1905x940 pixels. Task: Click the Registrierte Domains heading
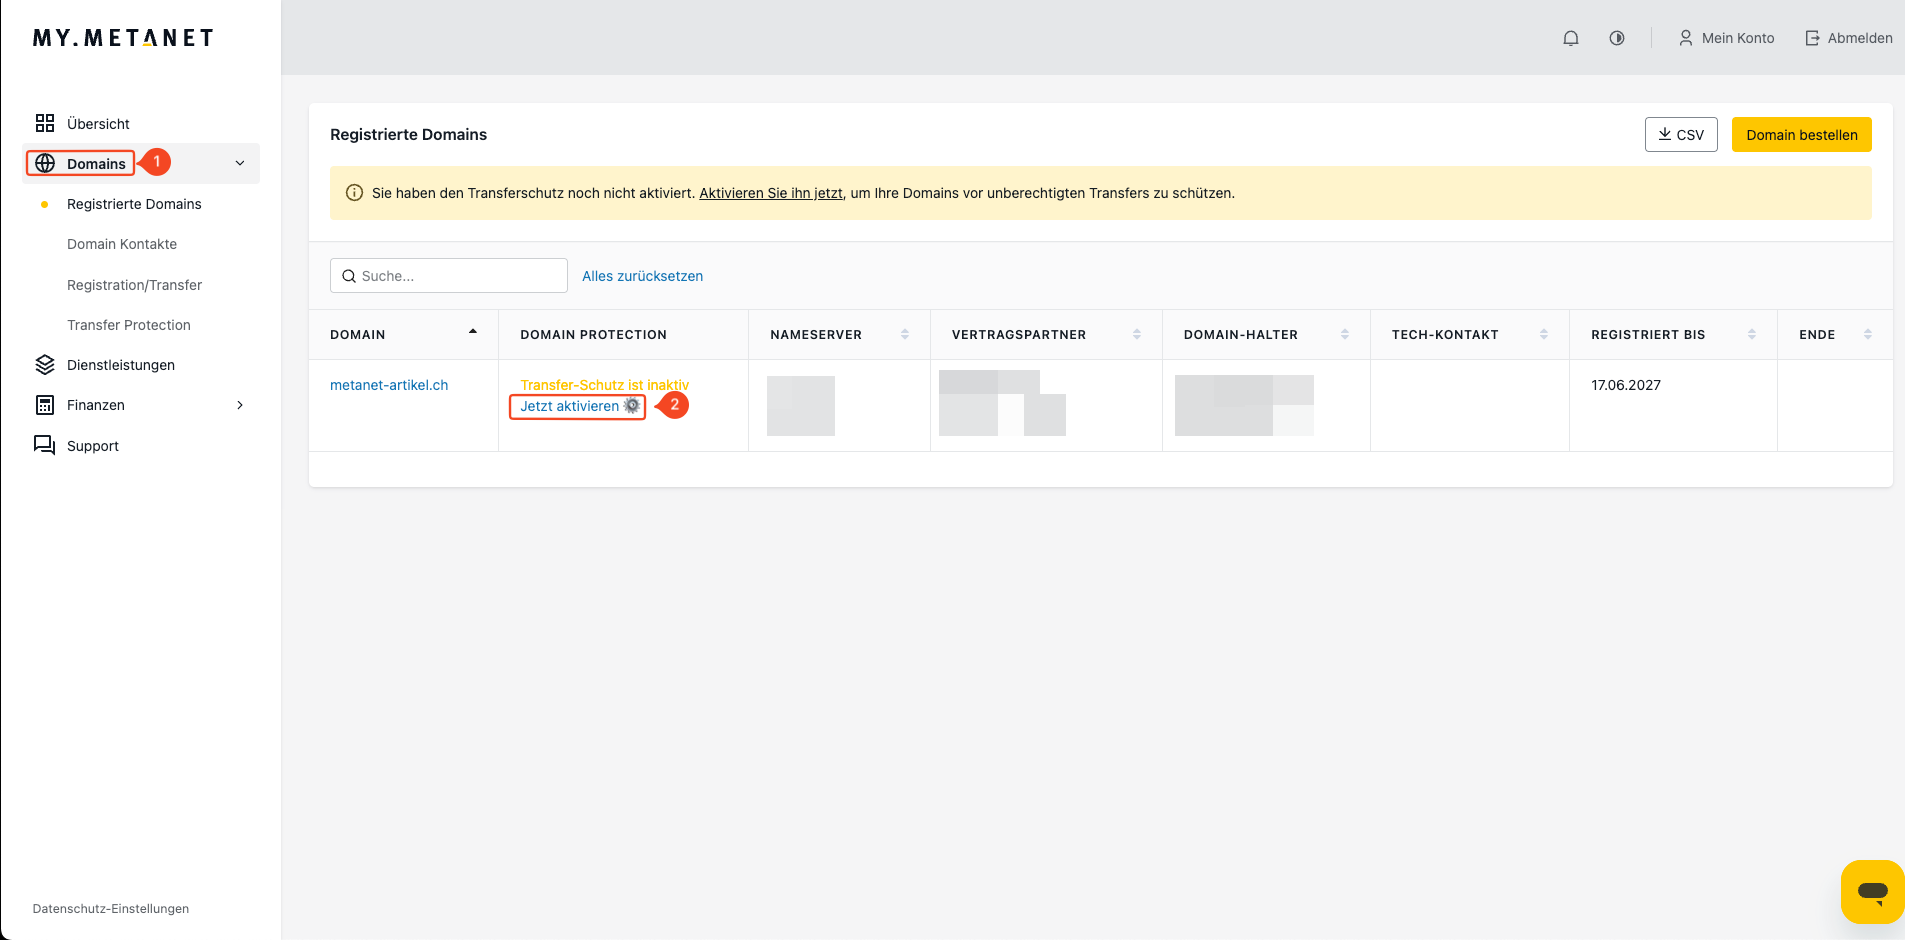coord(409,135)
